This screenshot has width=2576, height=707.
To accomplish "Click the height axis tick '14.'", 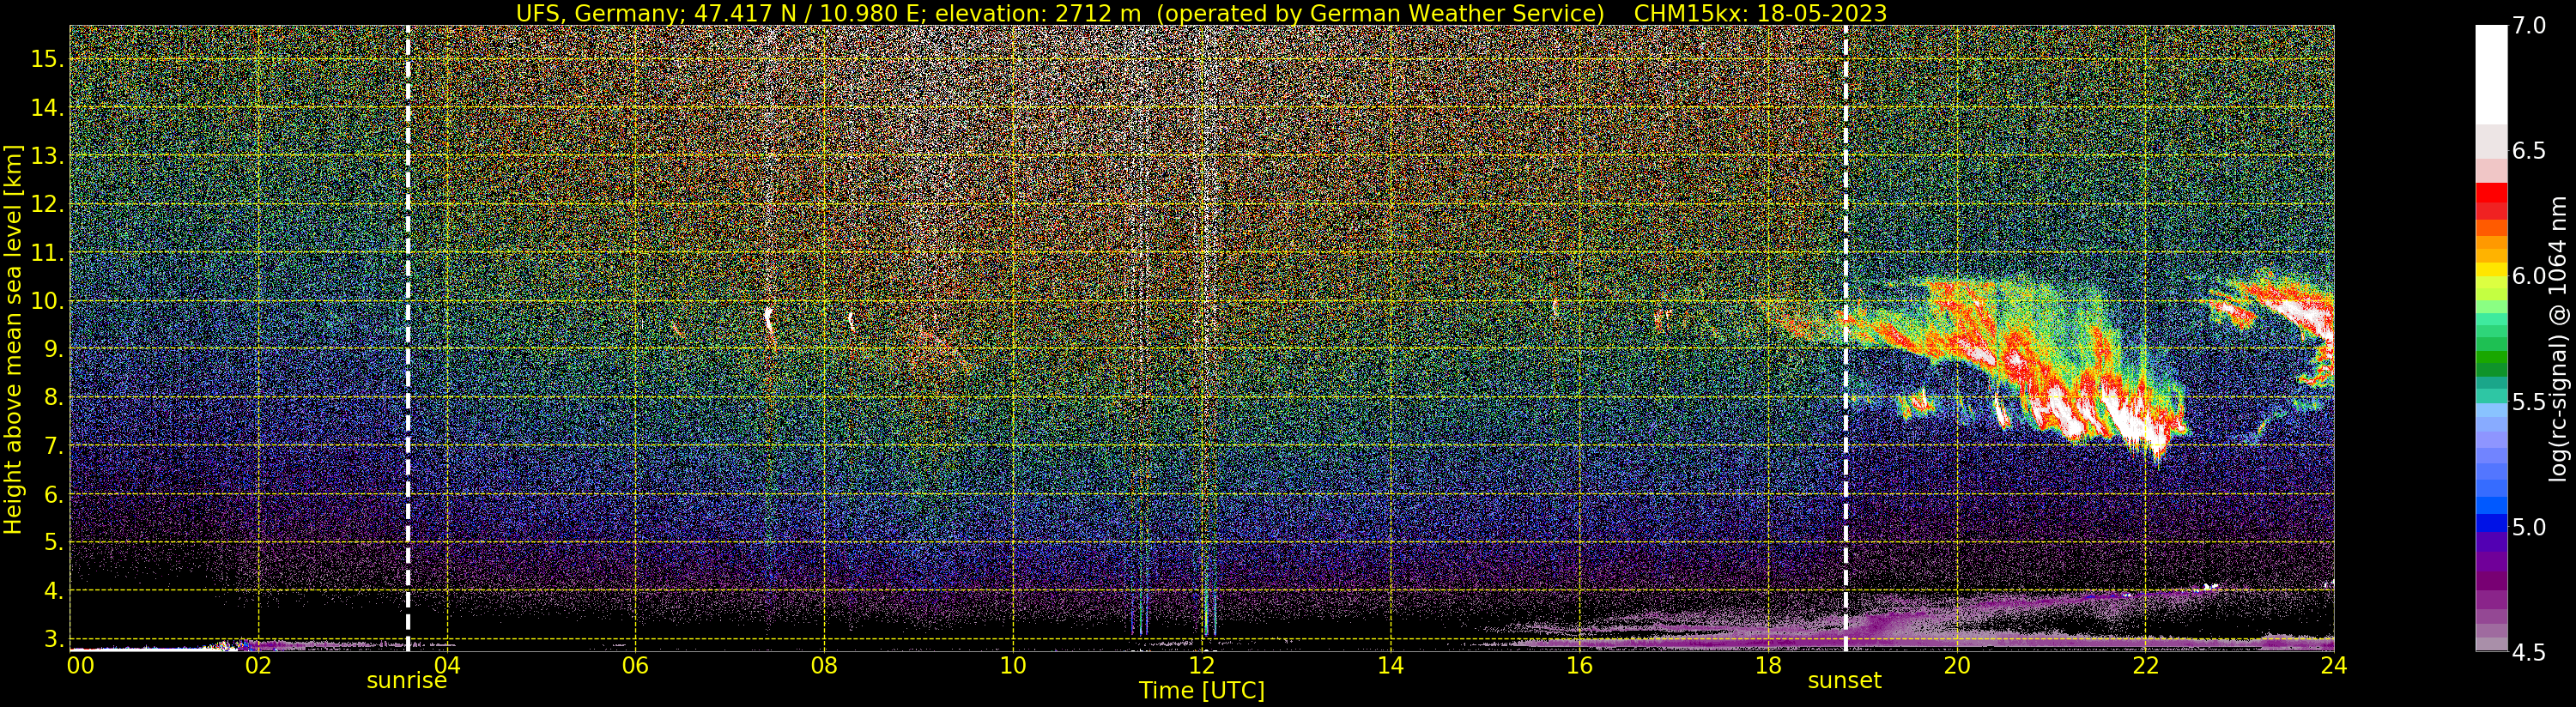I will [48, 107].
